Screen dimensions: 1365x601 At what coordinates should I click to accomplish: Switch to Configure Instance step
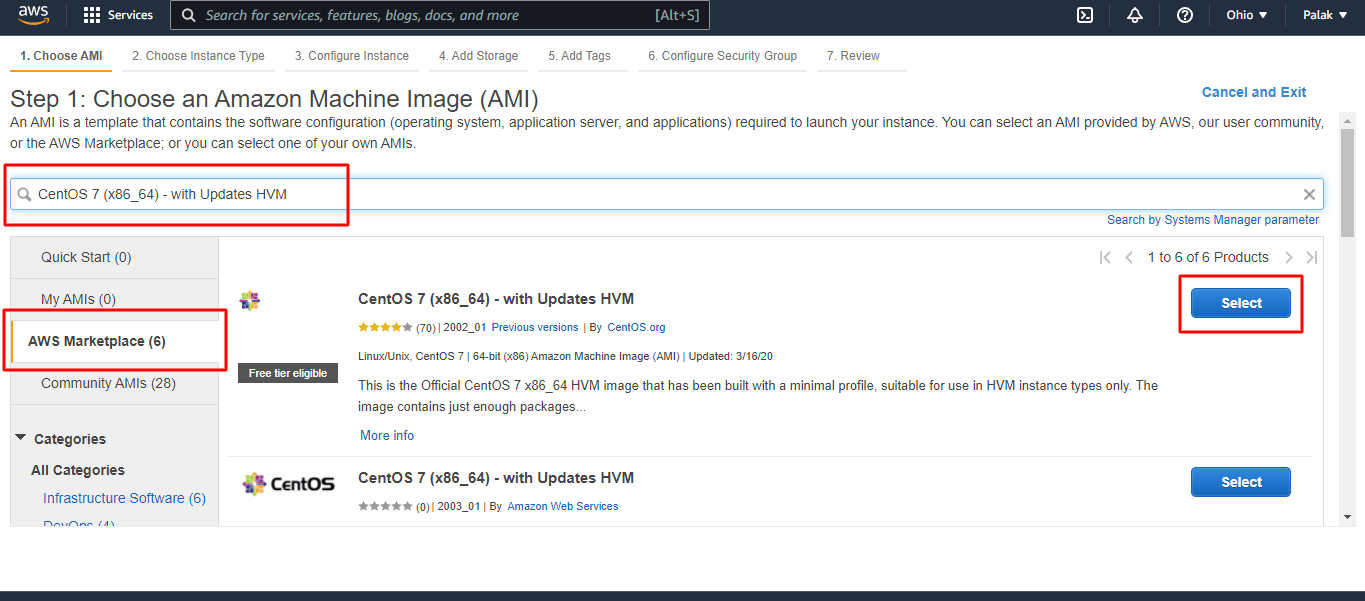pos(352,56)
